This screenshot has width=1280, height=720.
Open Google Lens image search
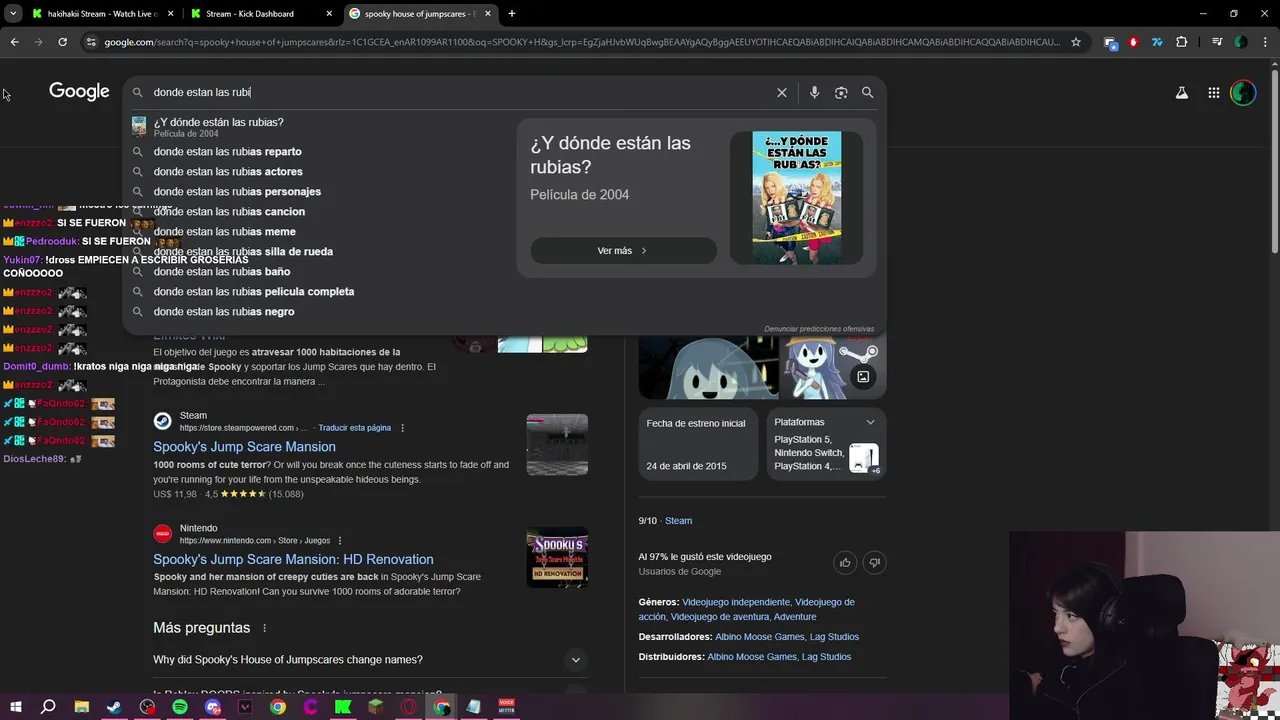coord(841,92)
